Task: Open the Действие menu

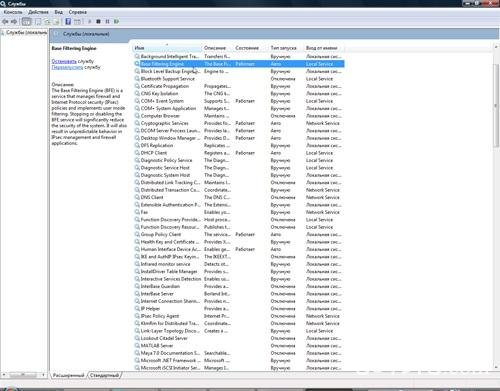Action: coord(38,12)
